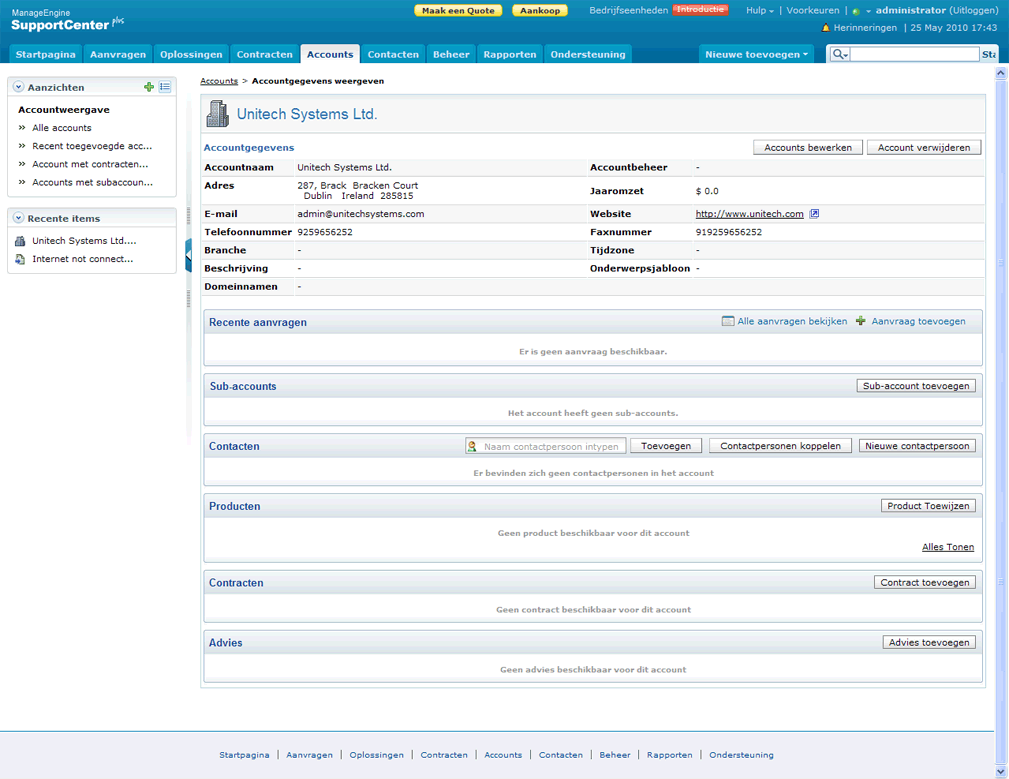Click the sidebar collapse handle arrow

189,255
